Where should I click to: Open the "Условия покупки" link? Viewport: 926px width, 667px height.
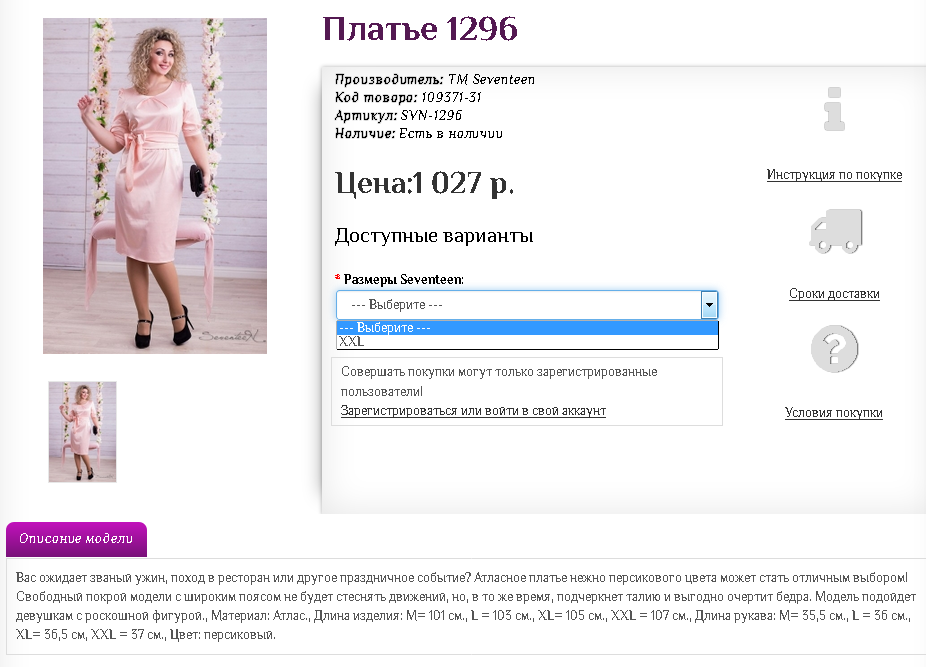[x=833, y=412]
